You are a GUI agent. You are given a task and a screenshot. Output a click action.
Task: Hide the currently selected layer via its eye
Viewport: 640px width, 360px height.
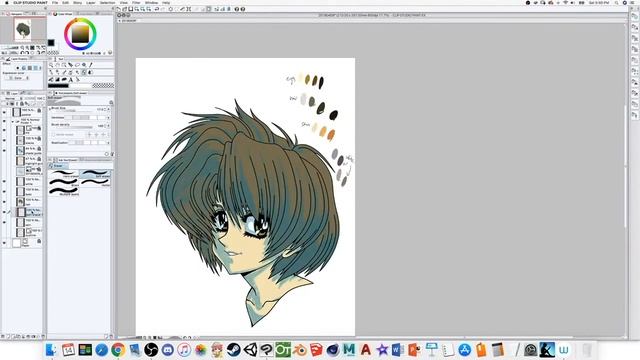4,212
